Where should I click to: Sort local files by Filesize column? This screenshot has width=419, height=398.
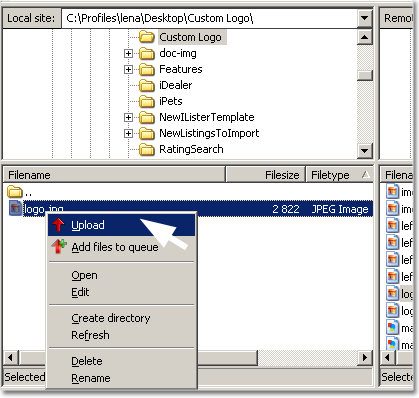[265, 175]
